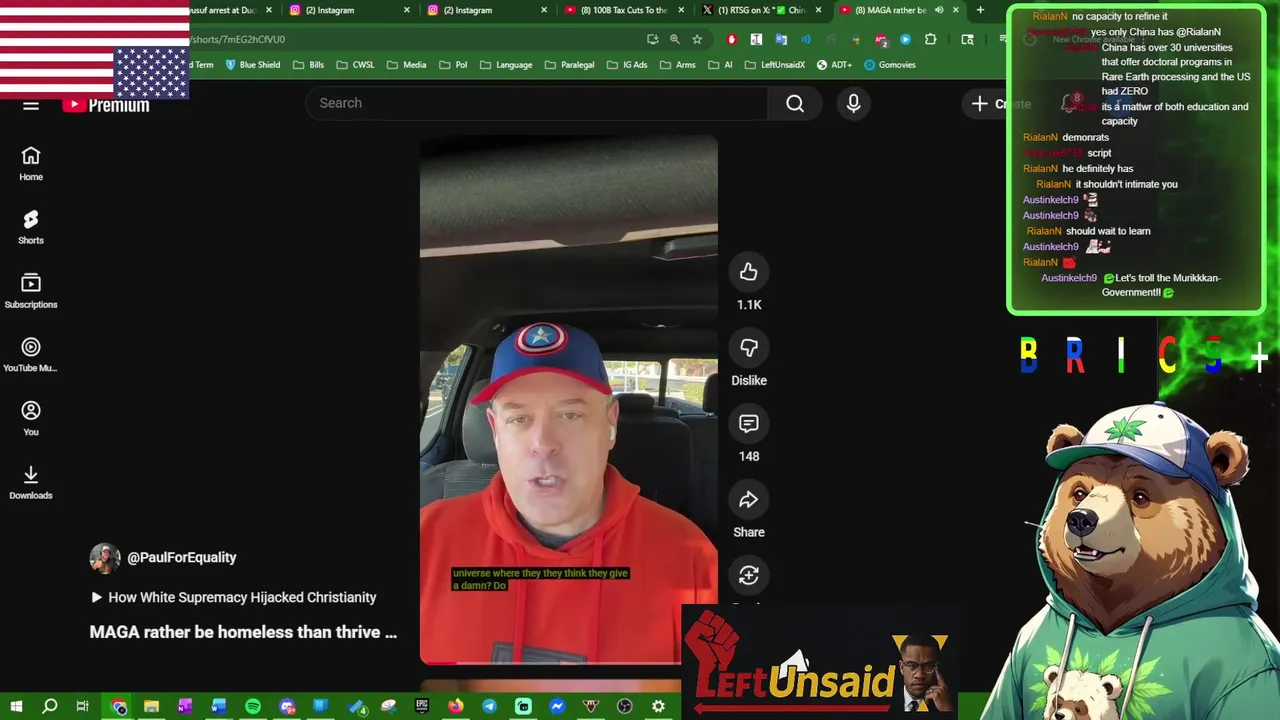Click the search magnifier button
Viewport: 1280px width, 720px height.
[x=795, y=103]
